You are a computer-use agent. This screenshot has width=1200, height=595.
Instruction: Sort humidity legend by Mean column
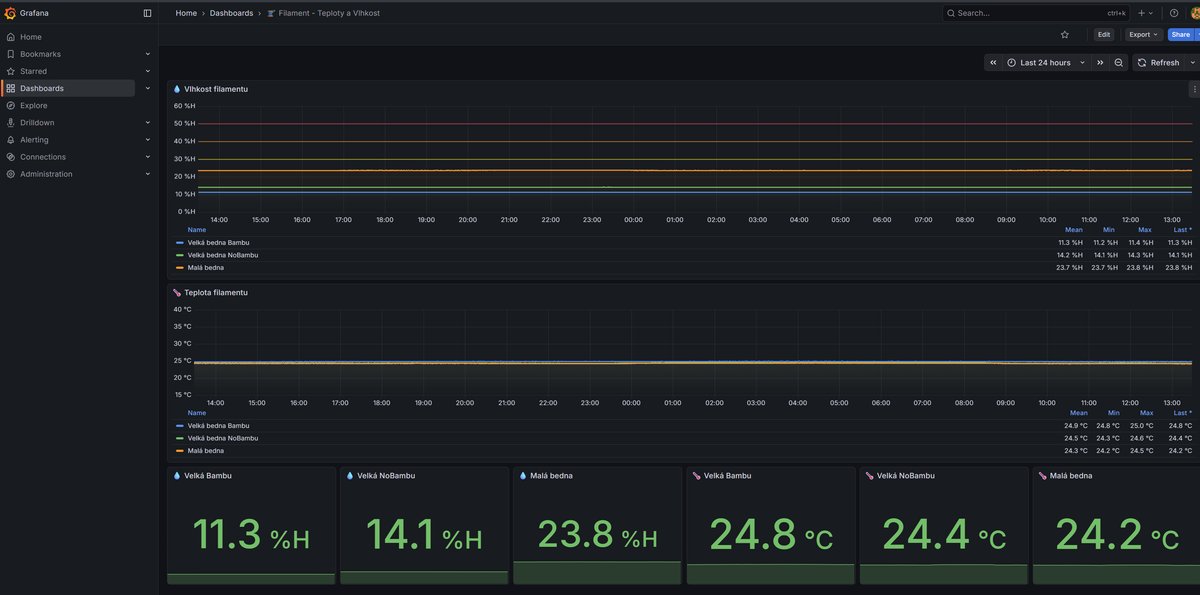pyautogui.click(x=1074, y=230)
